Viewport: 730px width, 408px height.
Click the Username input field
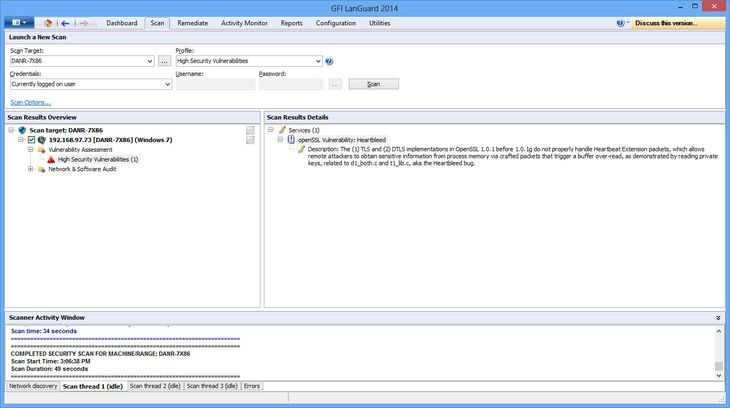coord(216,84)
